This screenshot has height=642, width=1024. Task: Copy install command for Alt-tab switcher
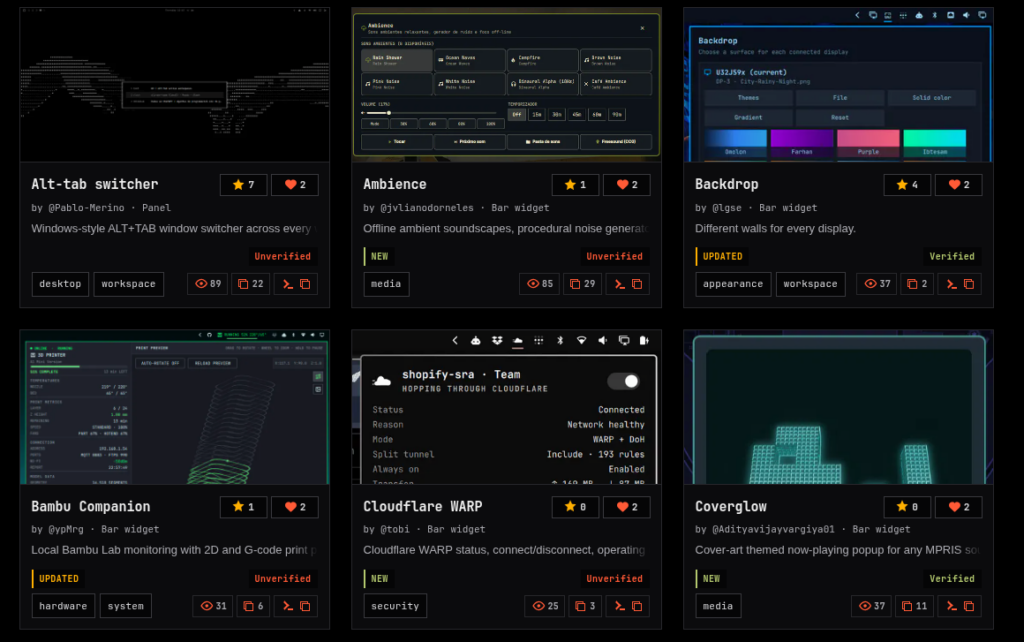tap(296, 284)
